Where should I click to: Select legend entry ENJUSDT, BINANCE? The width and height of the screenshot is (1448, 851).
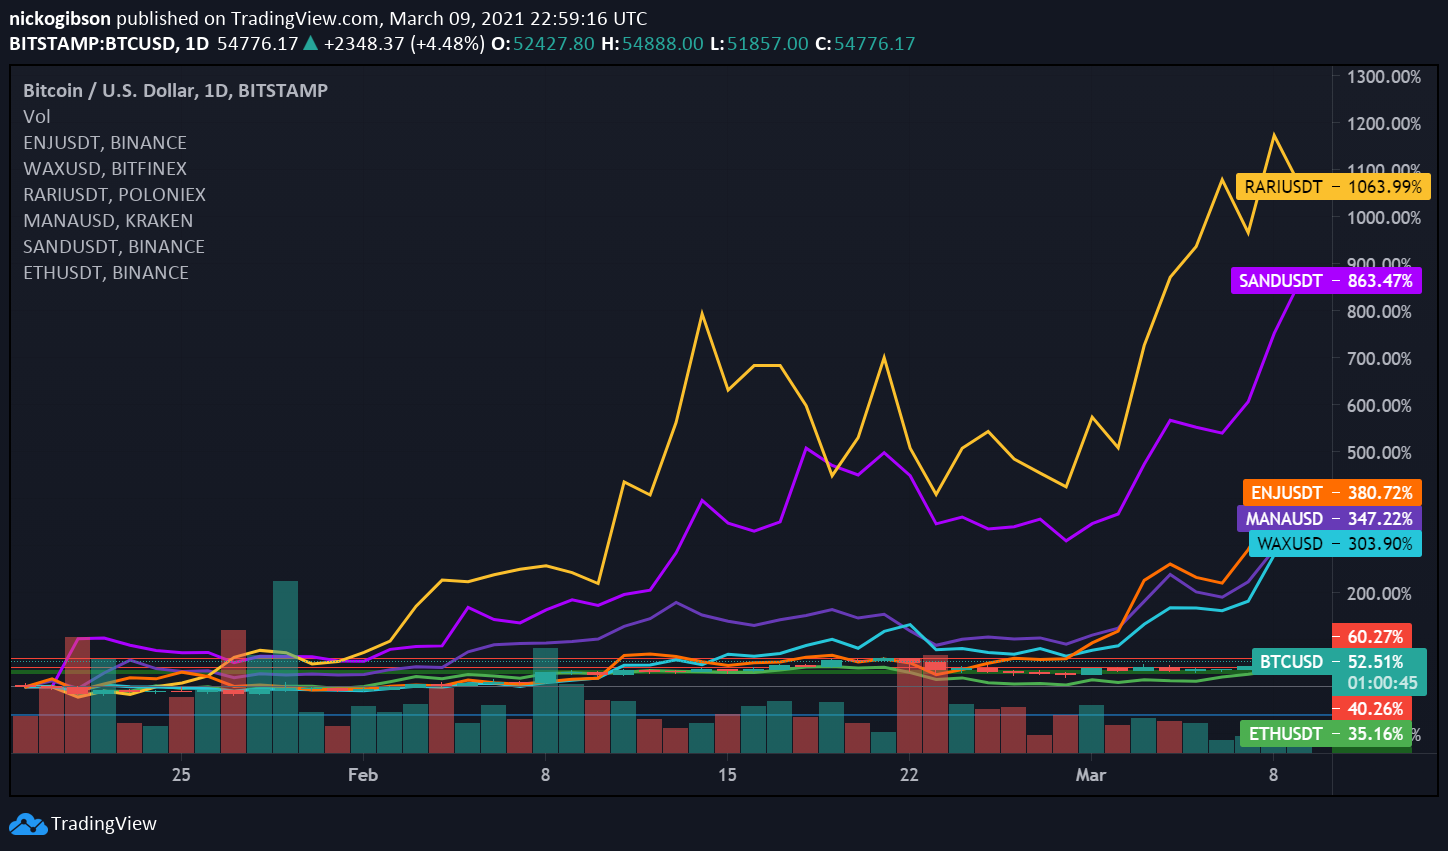pos(105,143)
